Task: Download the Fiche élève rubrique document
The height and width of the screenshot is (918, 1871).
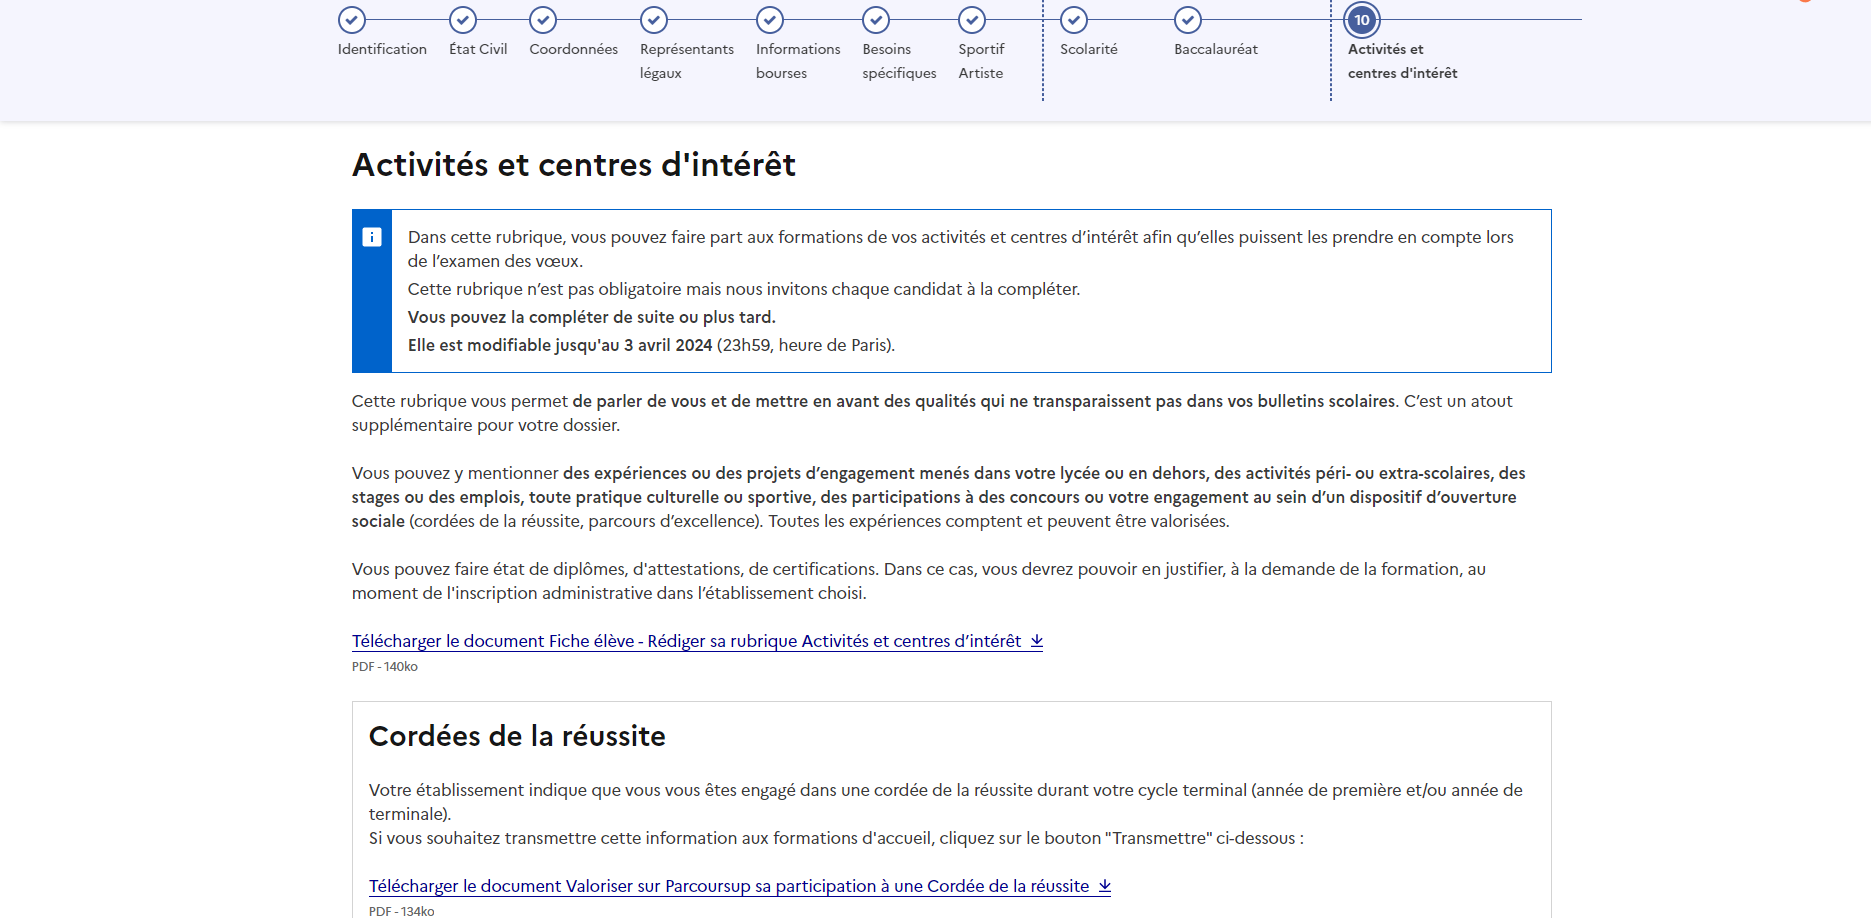Action: pos(686,641)
